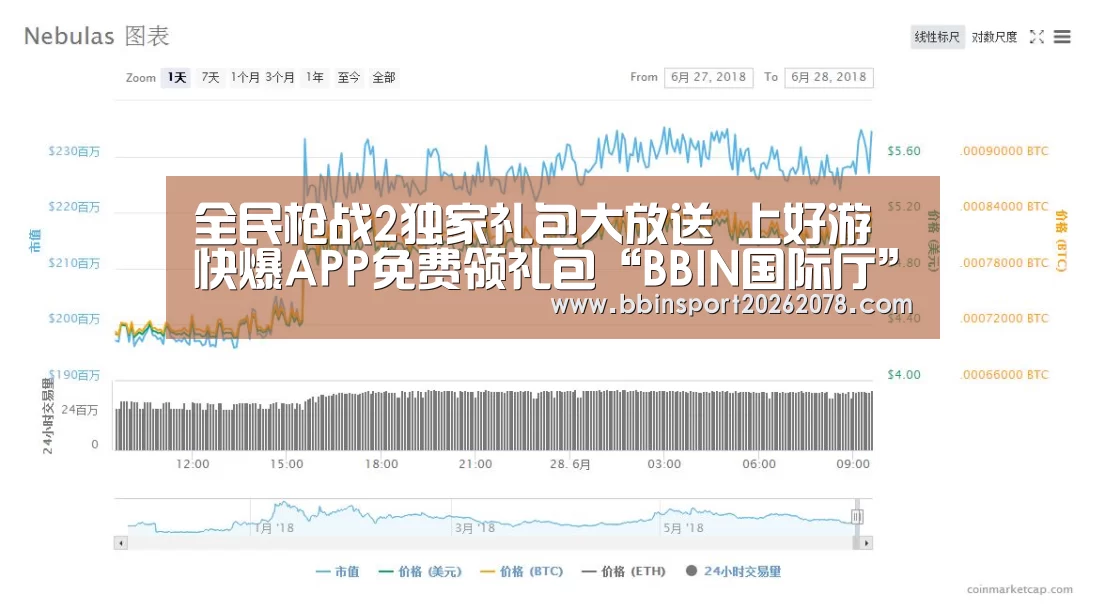This screenshot has width=1105, height=610.
Task: Click the $230百万 market cap axis label
Action: pyautogui.click(x=74, y=151)
